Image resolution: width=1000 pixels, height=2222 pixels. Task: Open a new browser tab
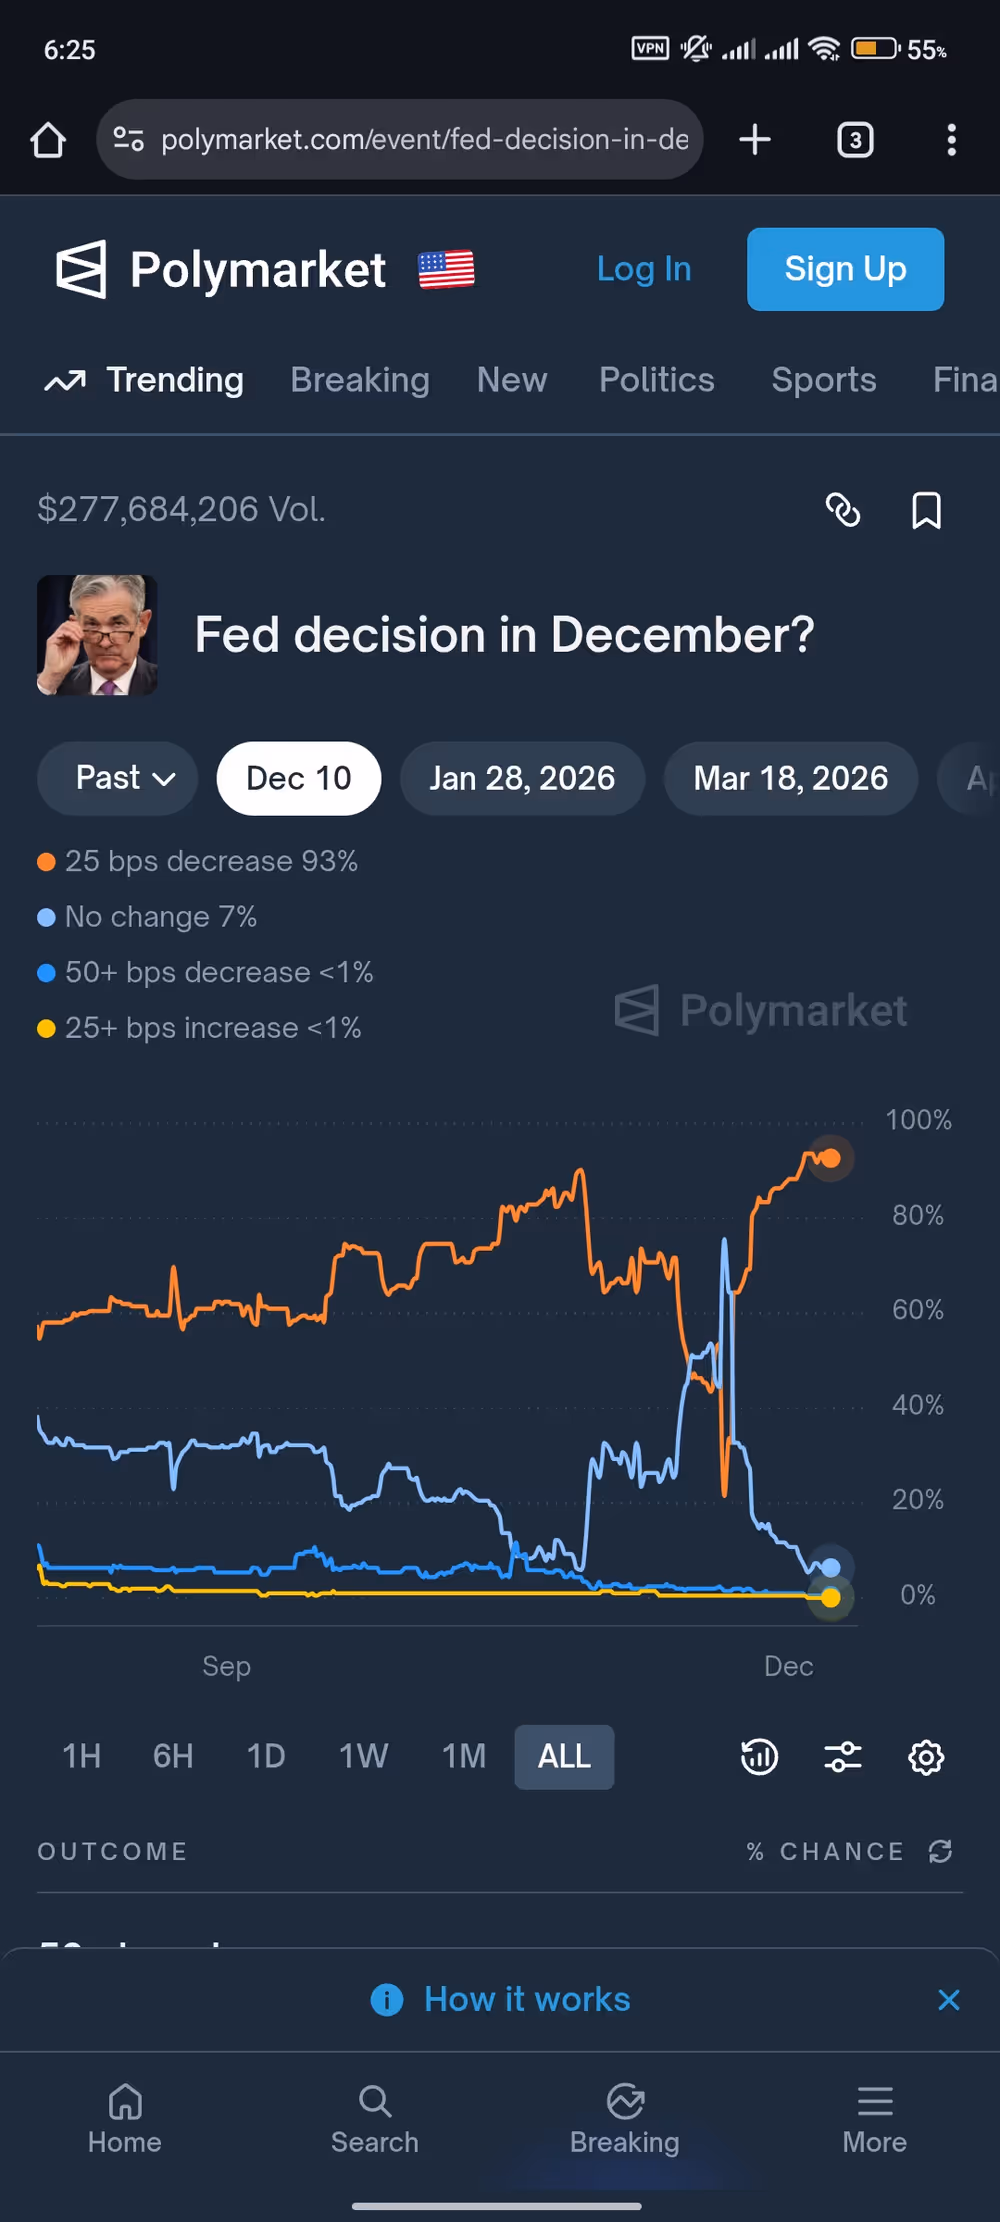click(755, 140)
